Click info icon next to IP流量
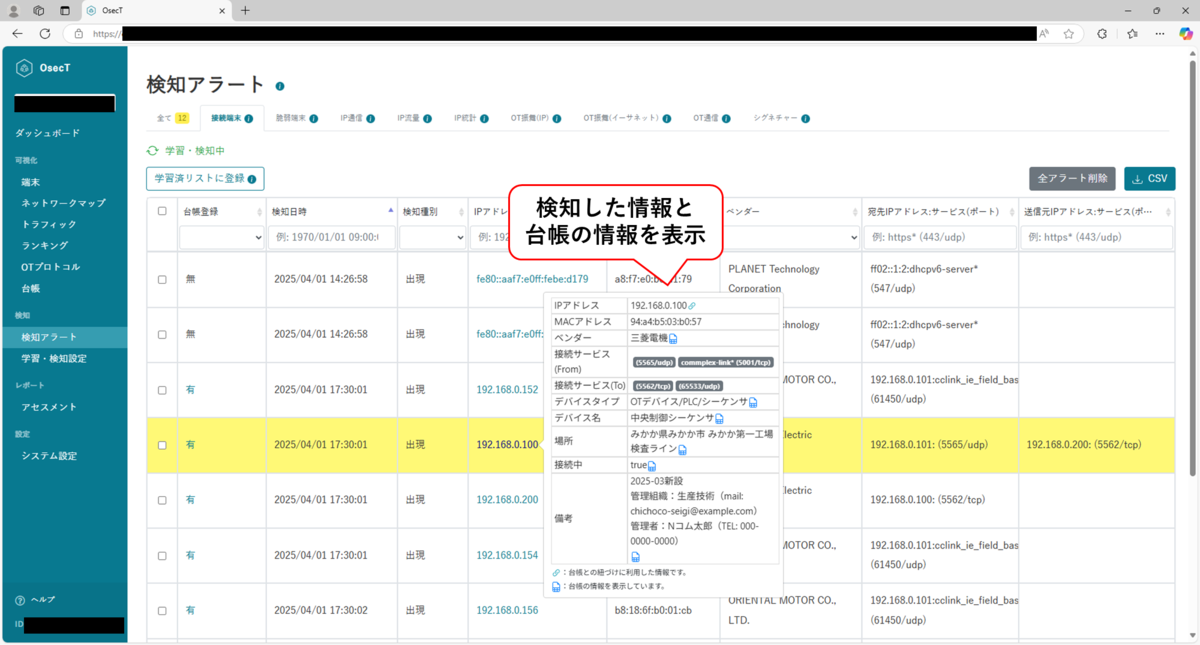 click(427, 118)
